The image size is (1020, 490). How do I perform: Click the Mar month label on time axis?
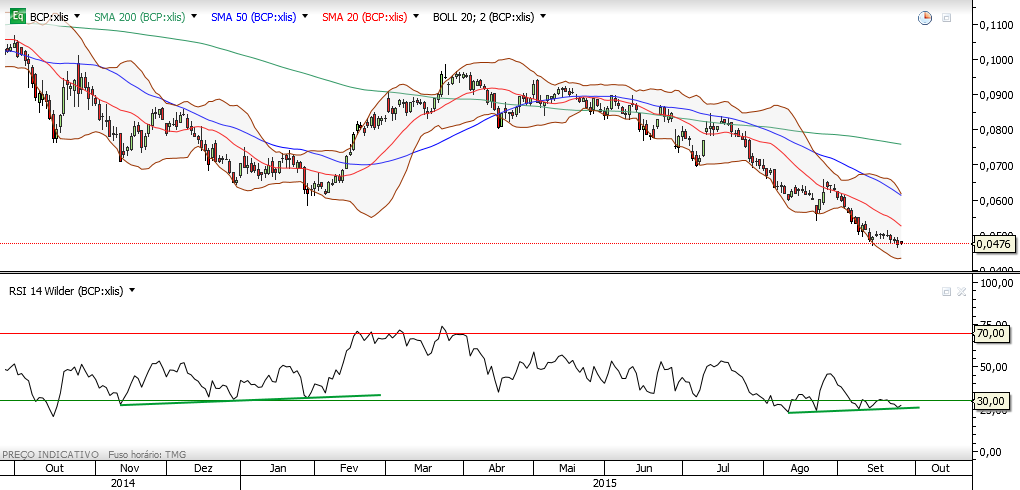click(x=424, y=469)
